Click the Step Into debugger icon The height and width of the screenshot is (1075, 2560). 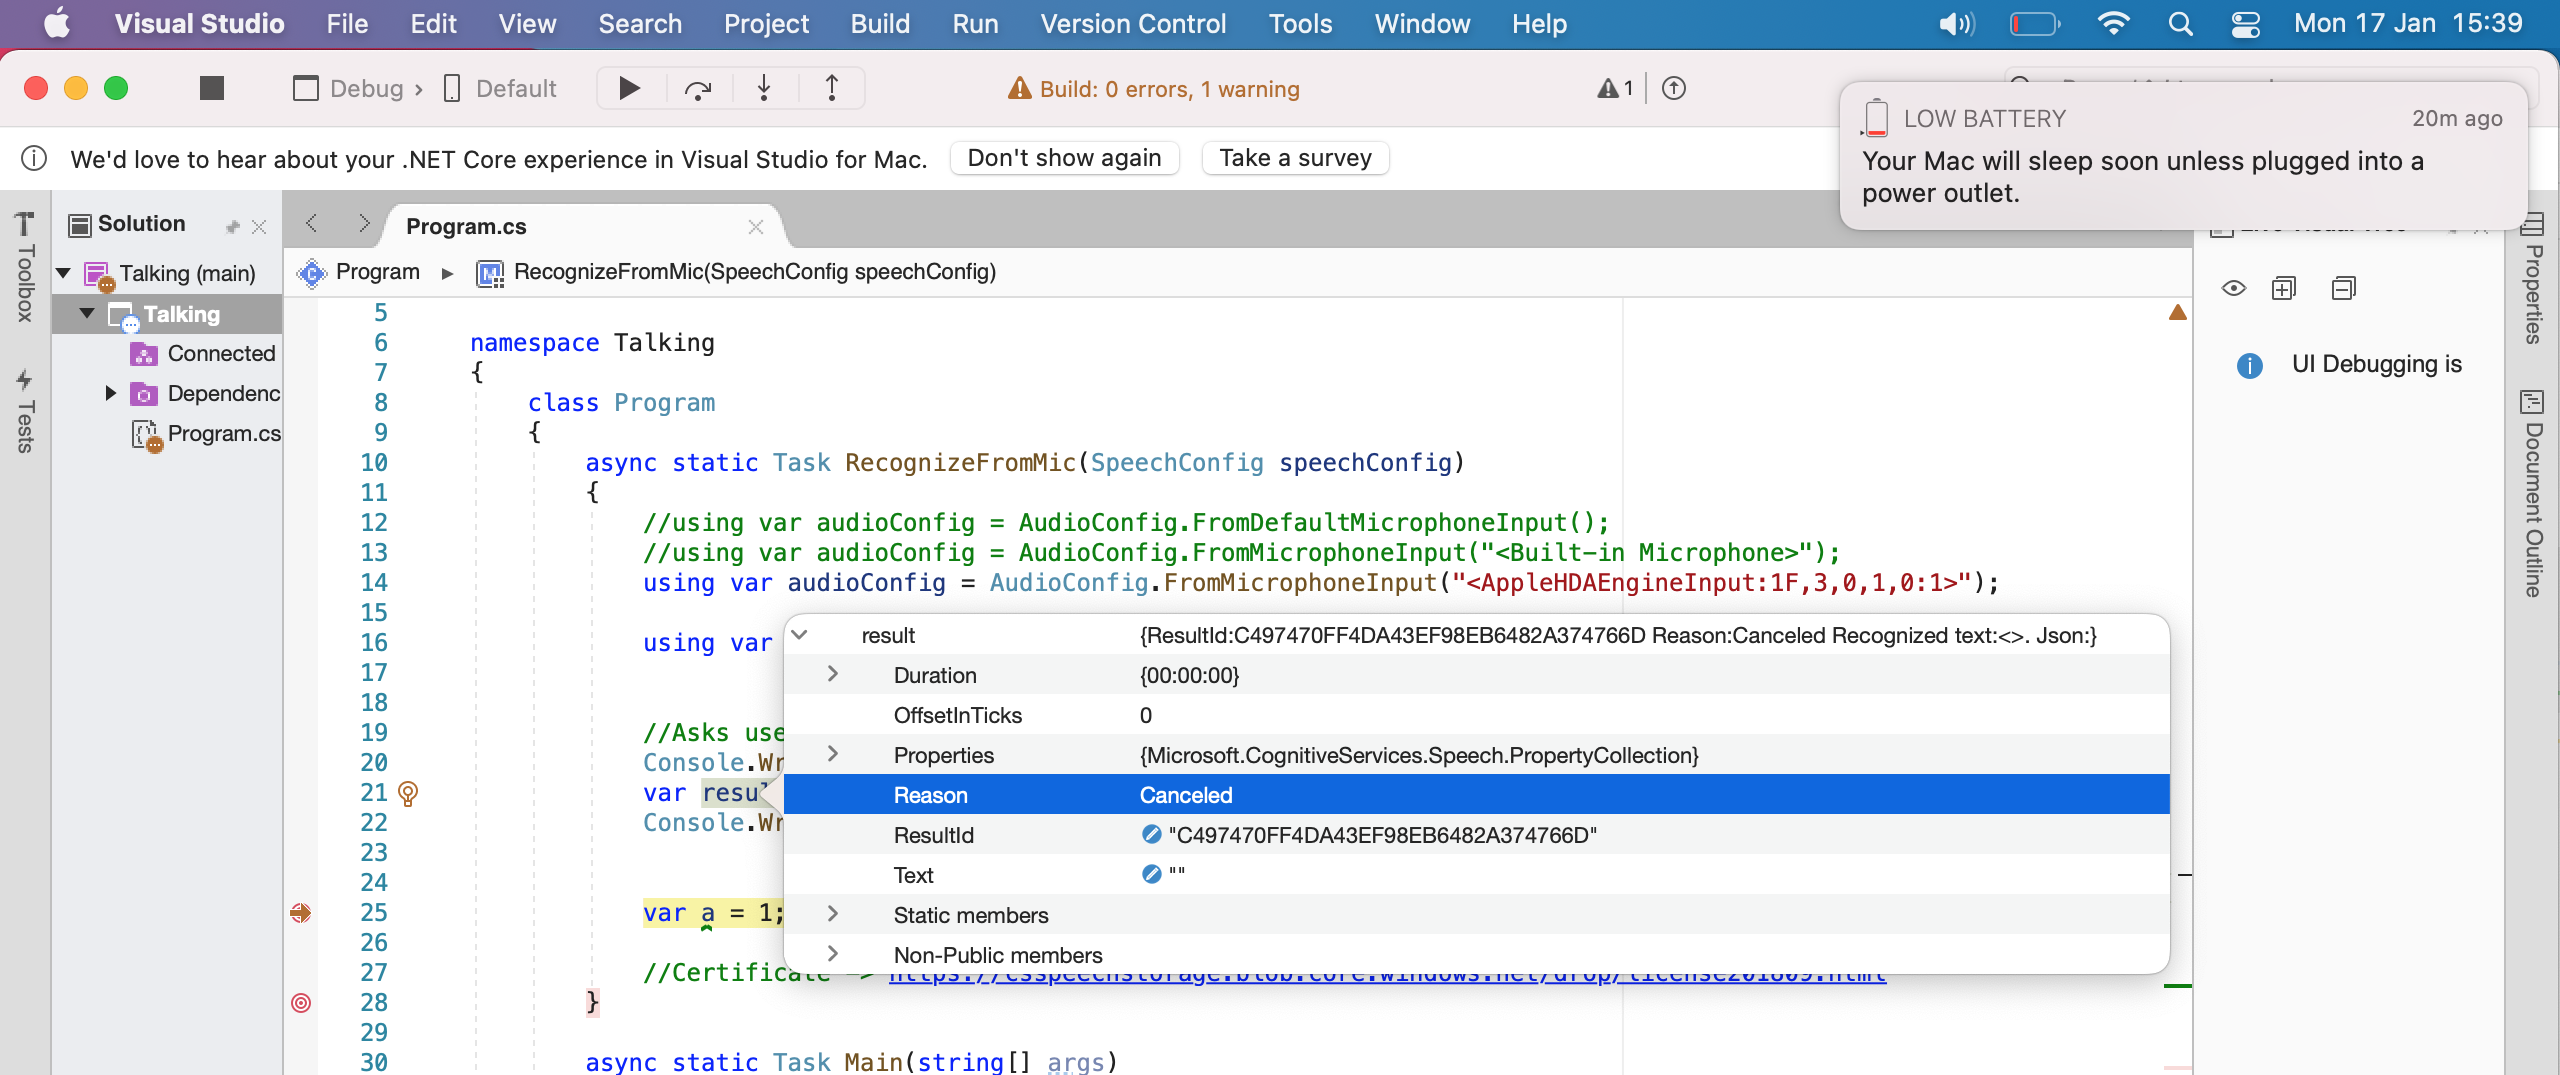tap(763, 88)
